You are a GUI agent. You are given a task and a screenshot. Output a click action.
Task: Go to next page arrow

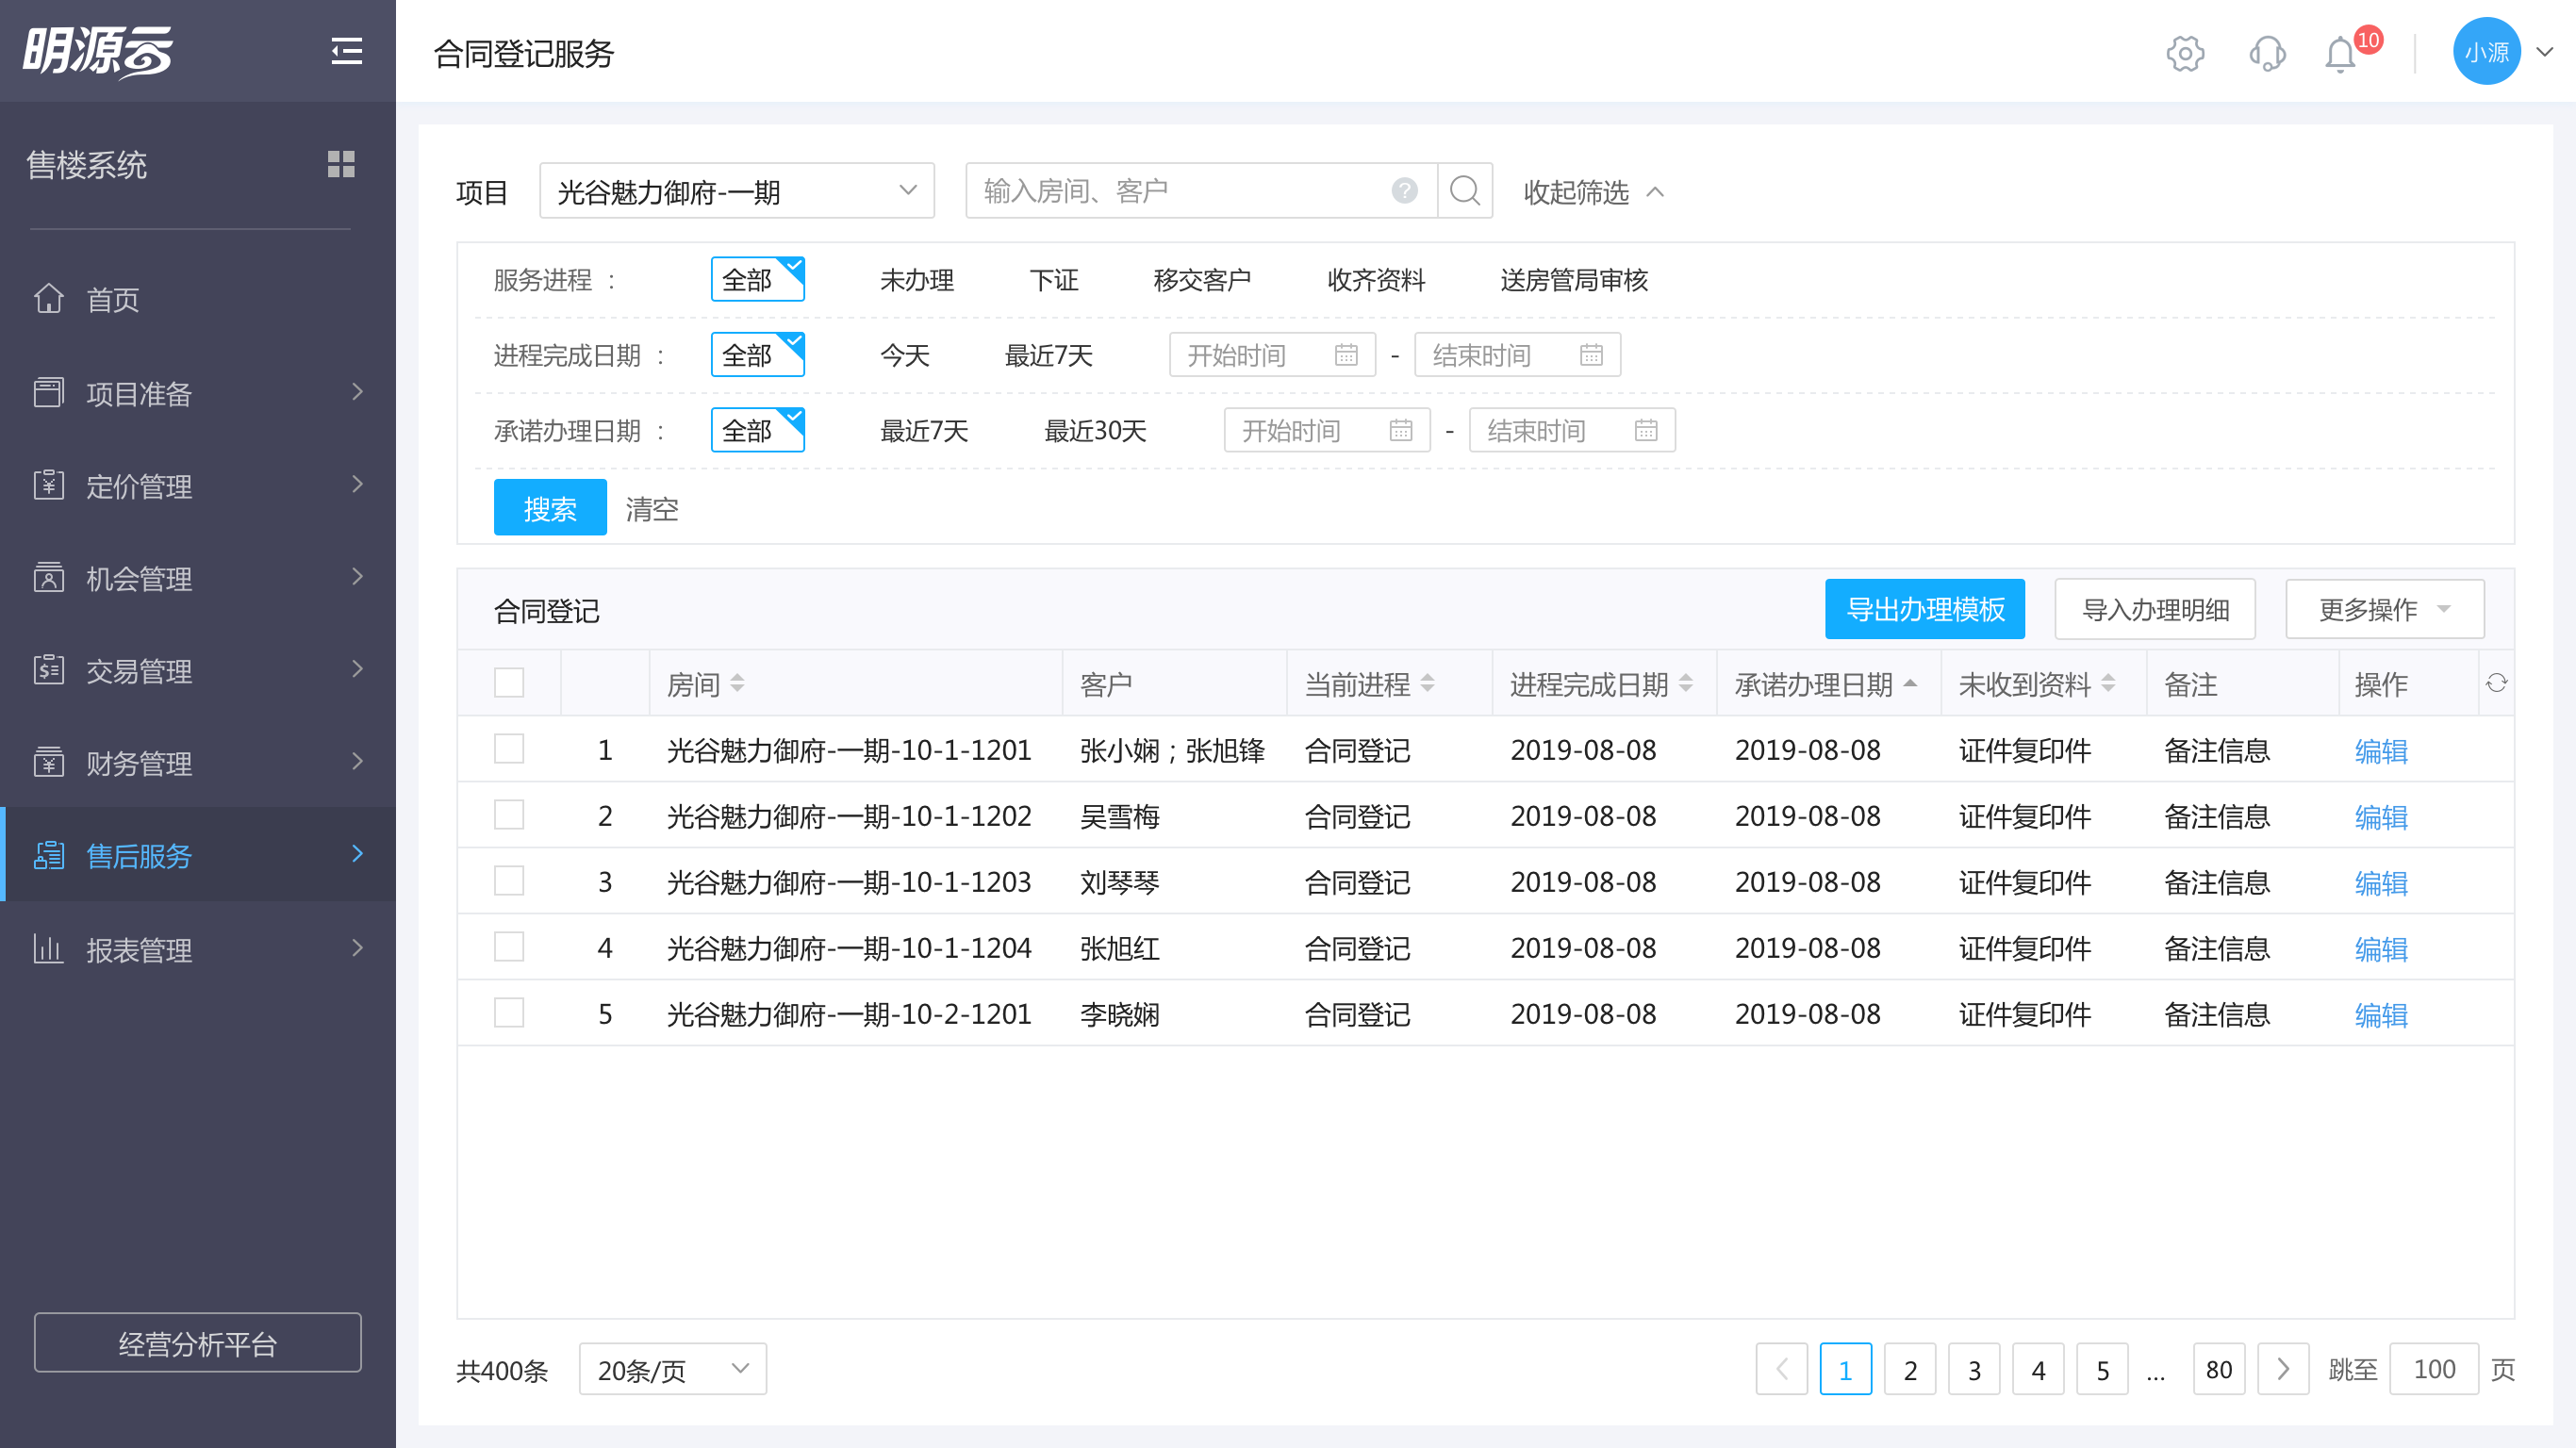coord(2283,1369)
